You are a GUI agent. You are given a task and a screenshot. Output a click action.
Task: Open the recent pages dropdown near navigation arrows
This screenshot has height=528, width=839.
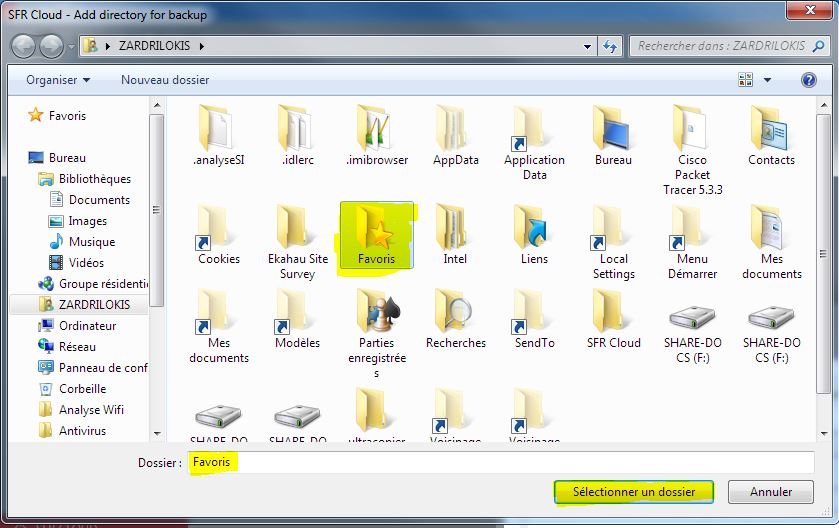pos(71,47)
